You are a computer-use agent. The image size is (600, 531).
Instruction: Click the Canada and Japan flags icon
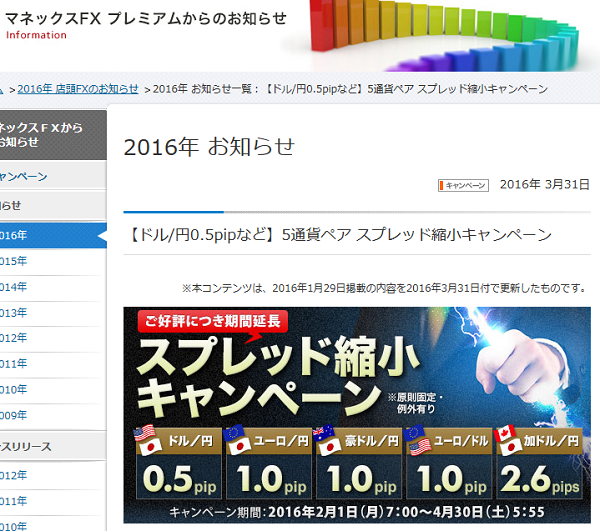[x=507, y=440]
